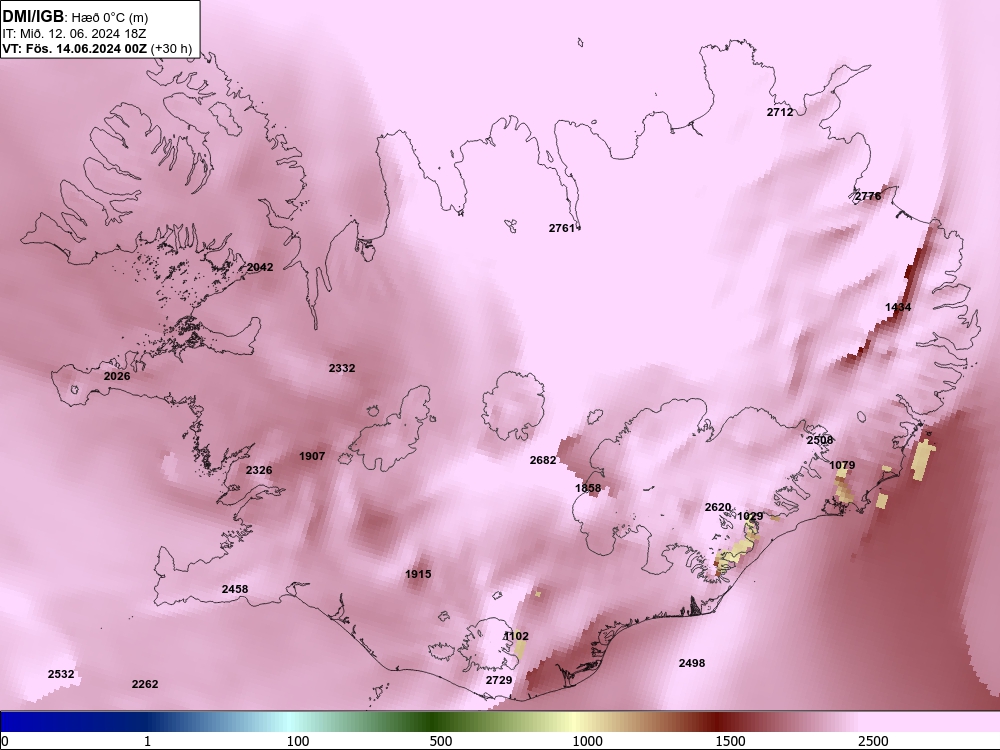Select the 2498 value offshore southeast
This screenshot has width=1000, height=750.
click(x=691, y=663)
